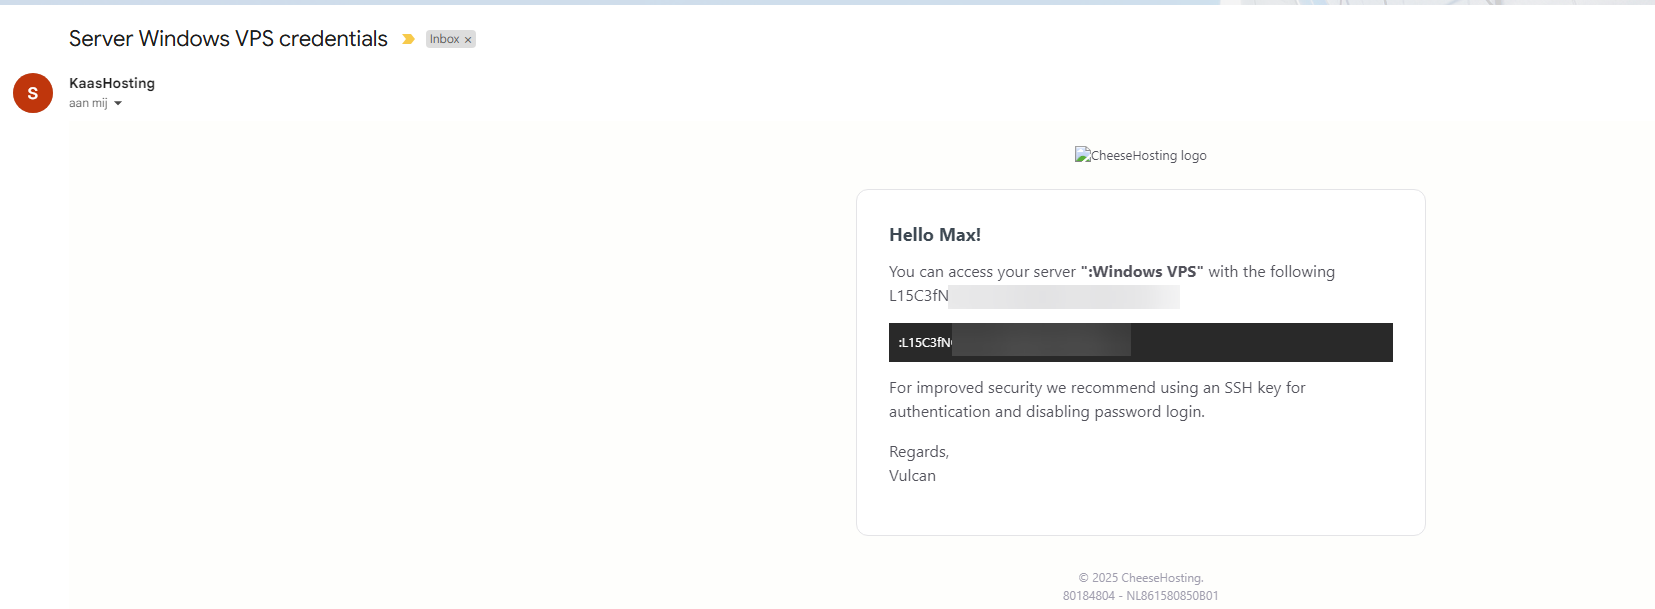The width and height of the screenshot is (1655, 609).
Task: Click the dark credentials code block
Action: tap(1260, 342)
